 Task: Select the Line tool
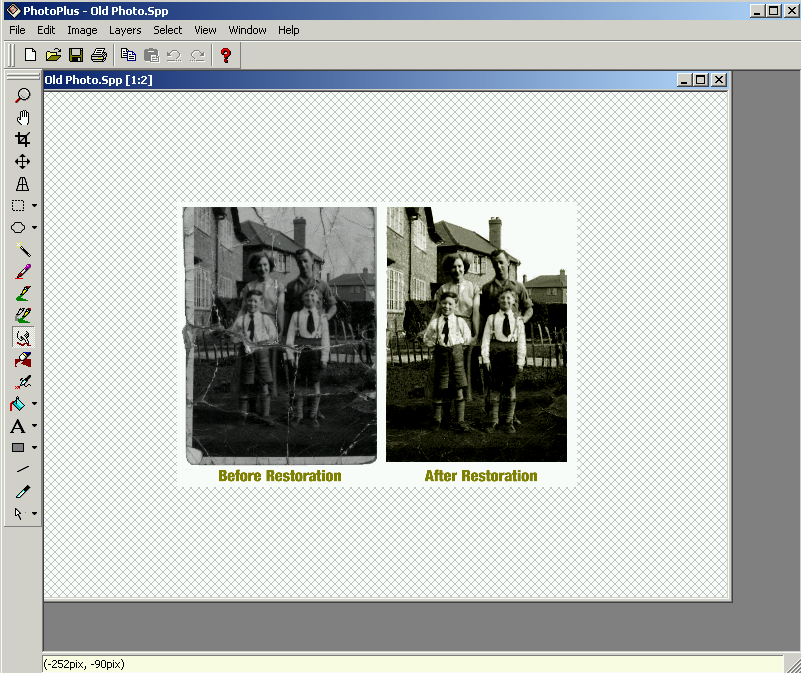[x=22, y=469]
